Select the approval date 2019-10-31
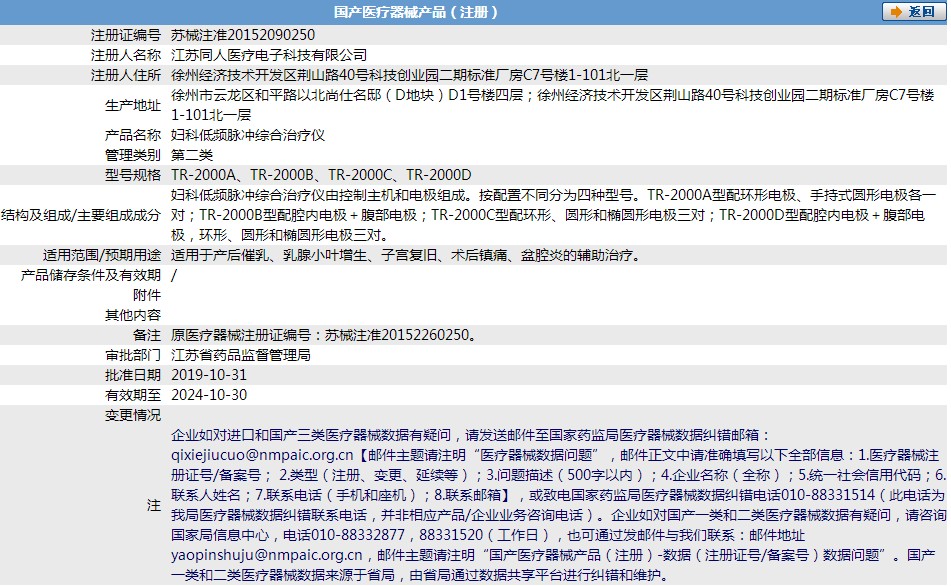This screenshot has height=586, width=951. pos(209,375)
